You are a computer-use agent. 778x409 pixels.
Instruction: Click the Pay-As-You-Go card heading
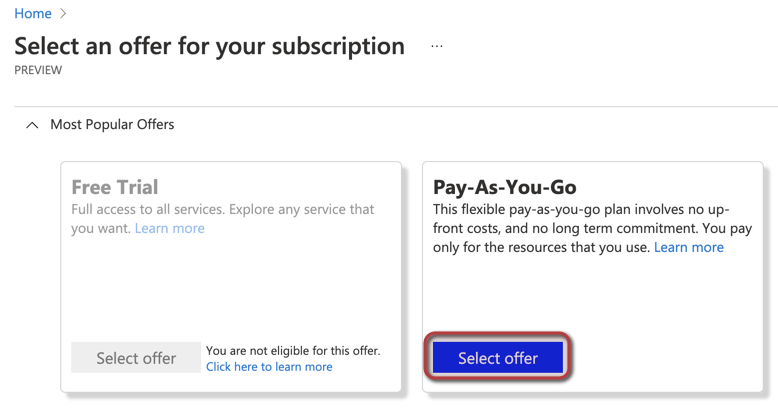[504, 187]
